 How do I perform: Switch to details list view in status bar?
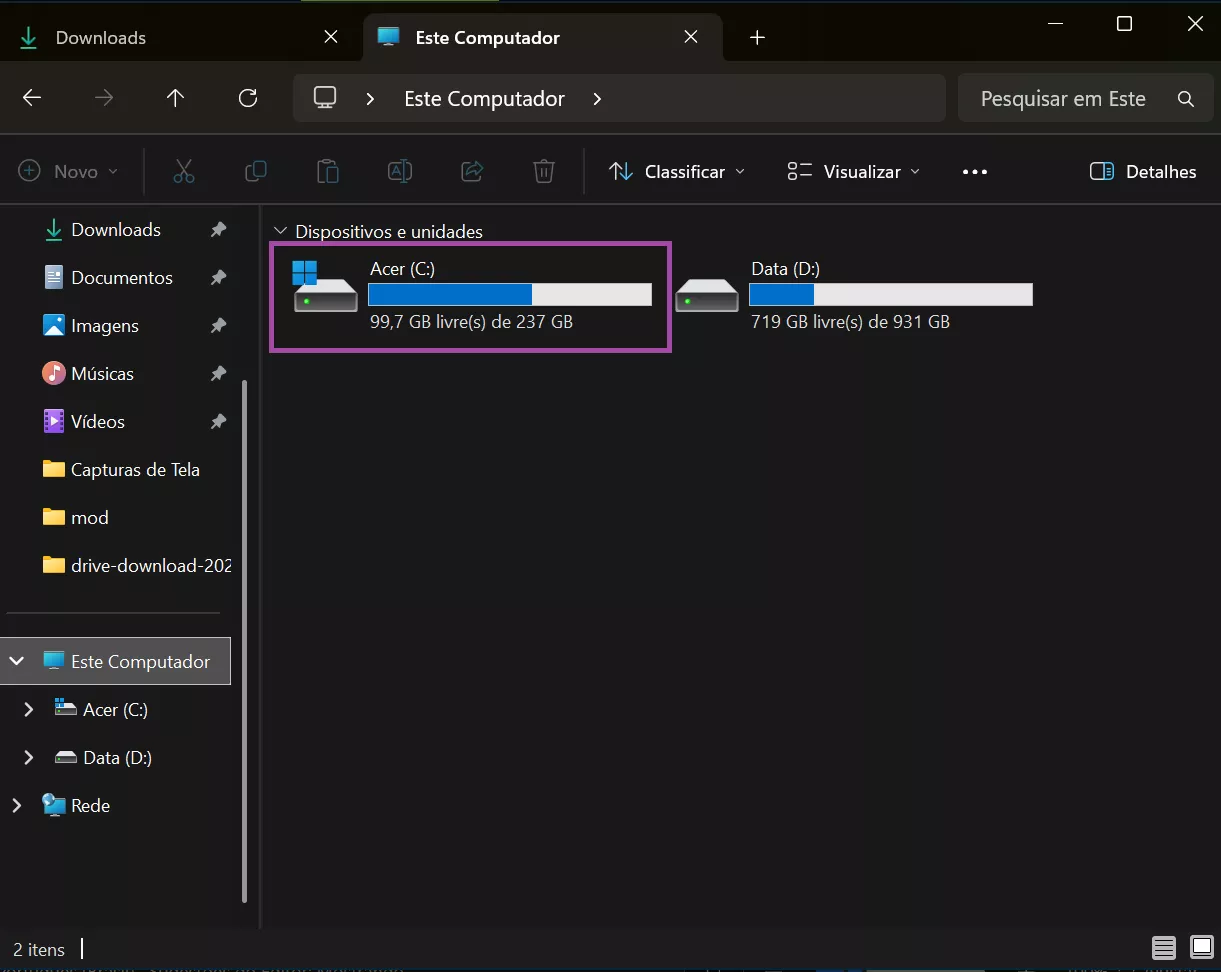[x=1163, y=947]
